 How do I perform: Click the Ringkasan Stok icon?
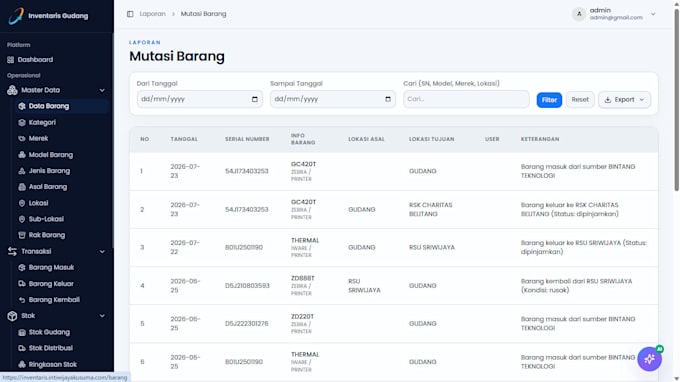click(22, 364)
